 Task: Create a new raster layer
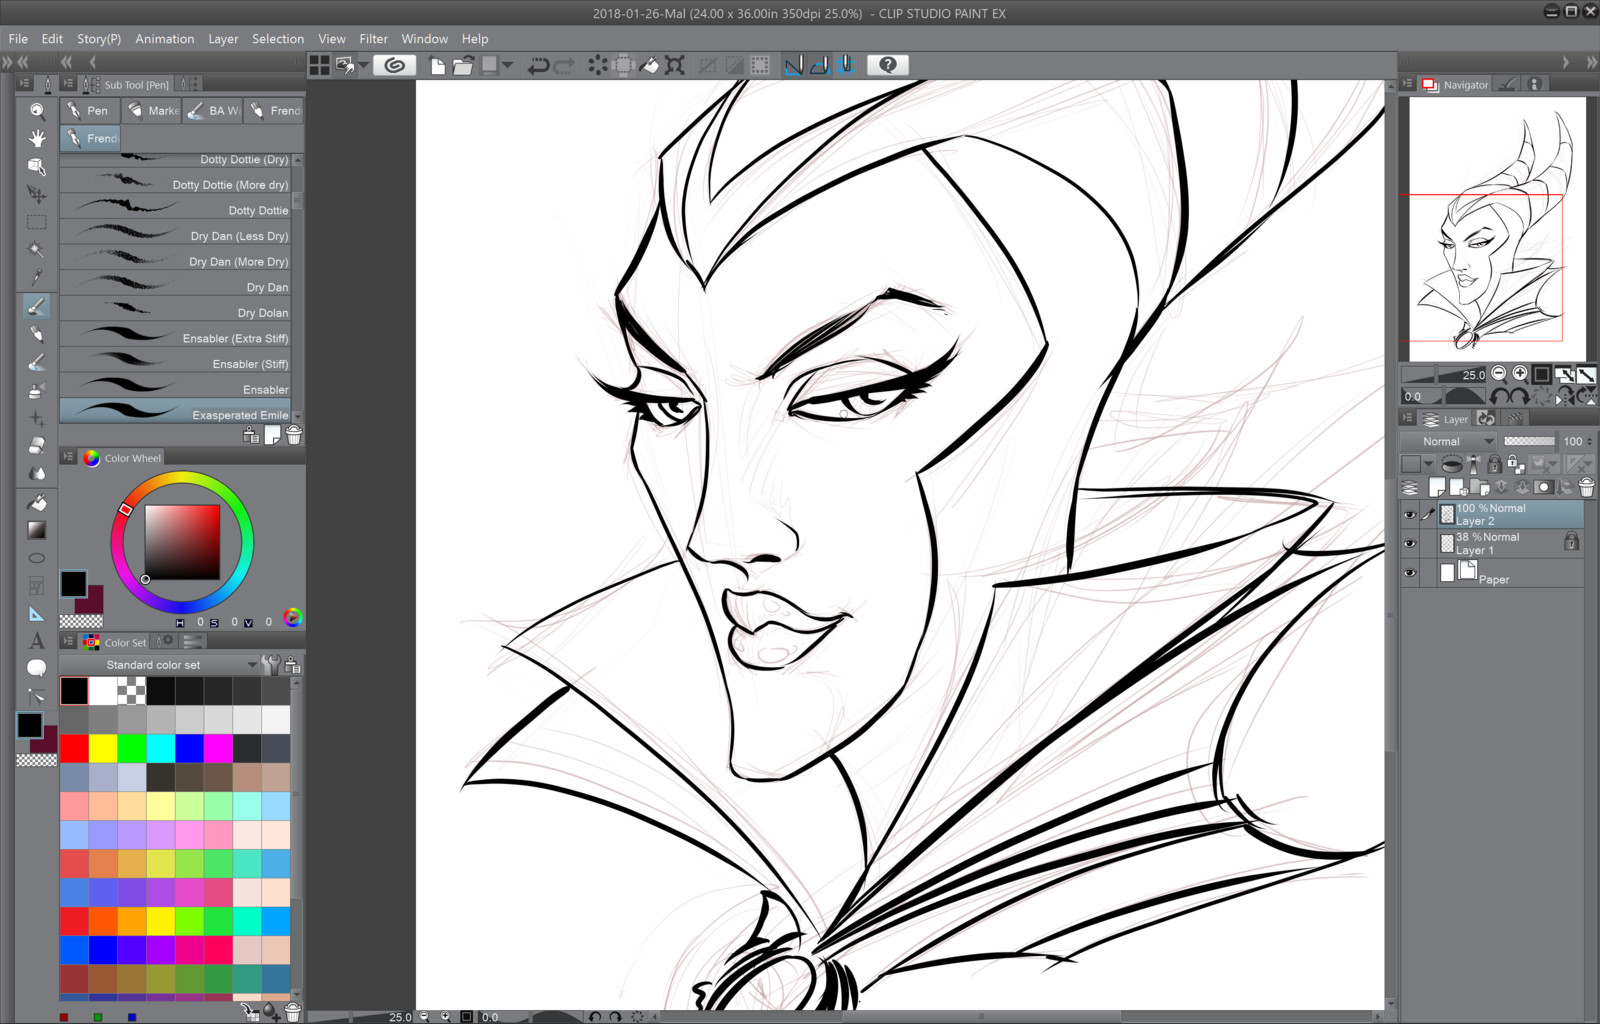click(x=1437, y=487)
